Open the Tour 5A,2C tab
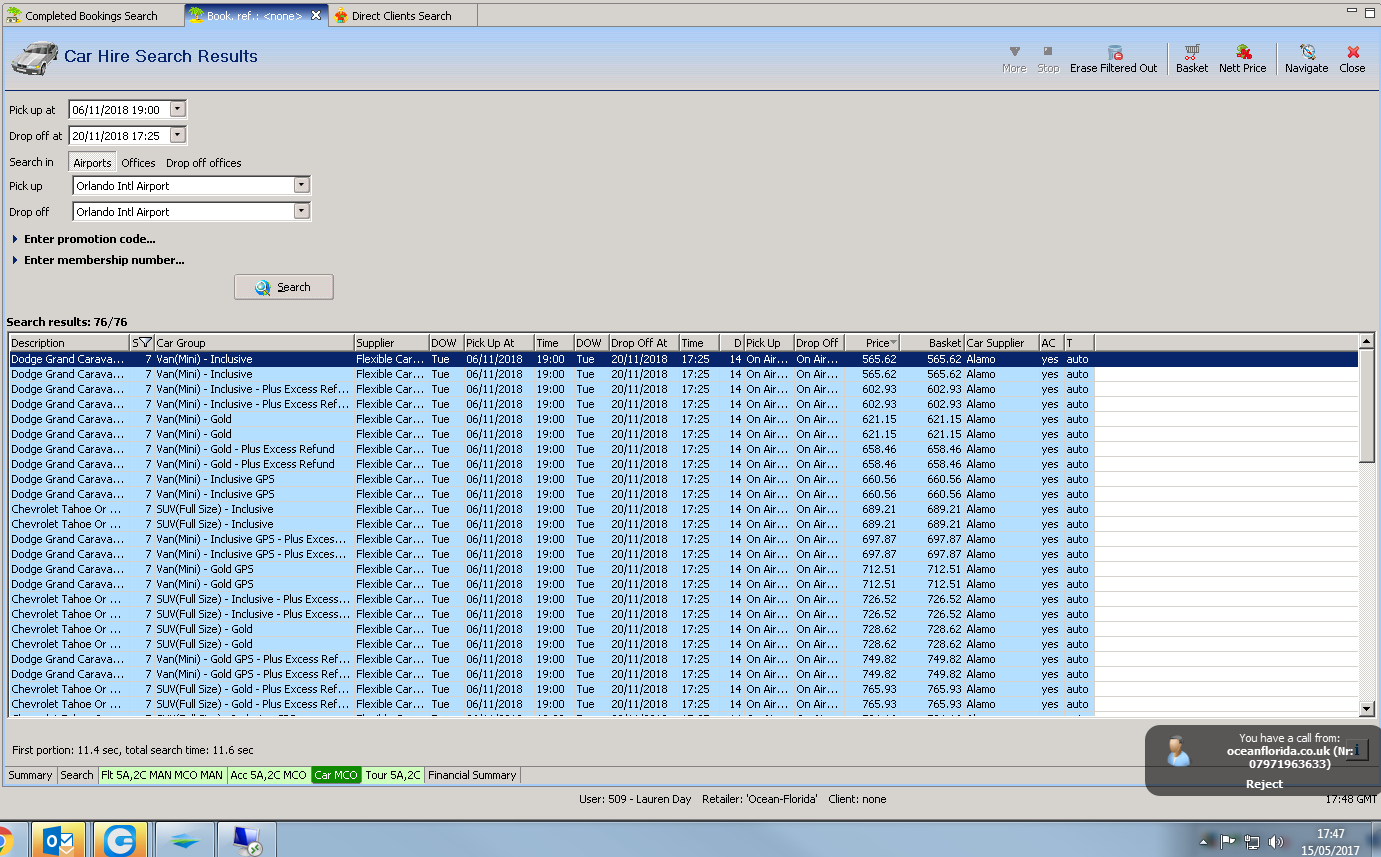 (x=393, y=775)
